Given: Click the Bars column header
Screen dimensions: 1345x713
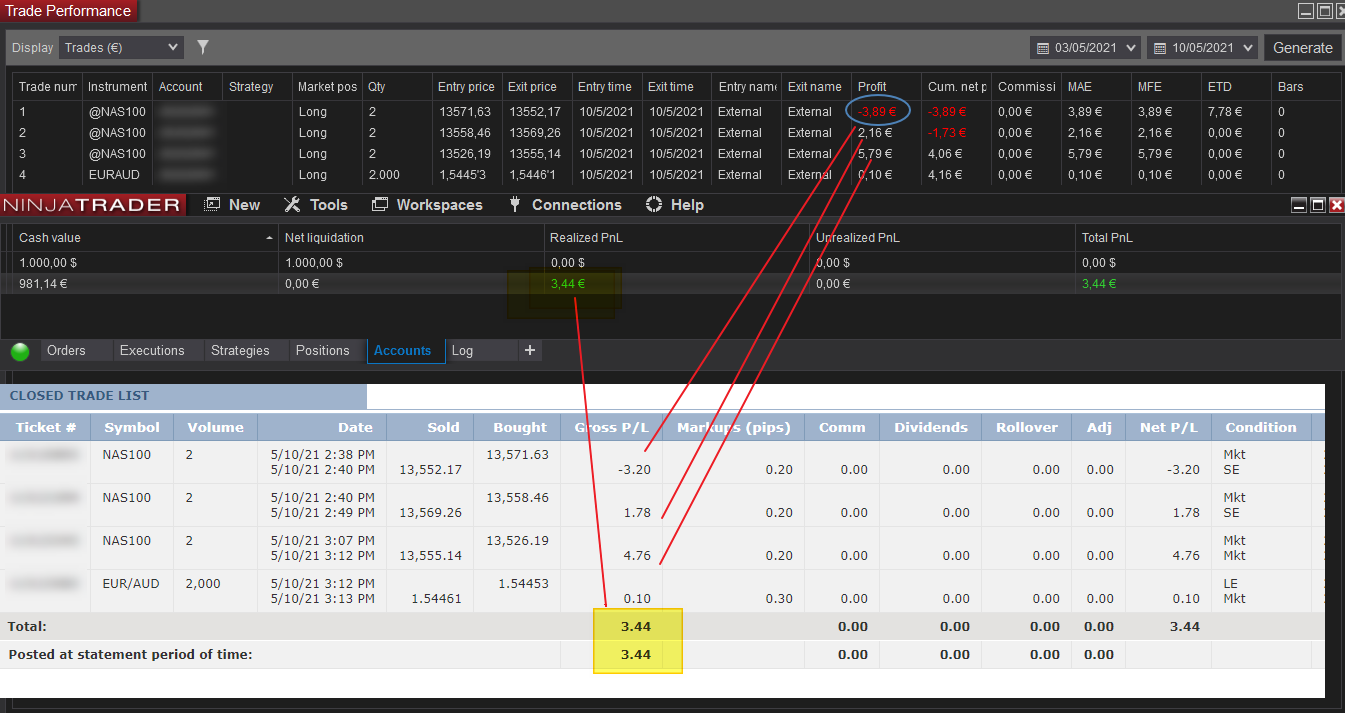Looking at the screenshot, I should click(1306, 87).
